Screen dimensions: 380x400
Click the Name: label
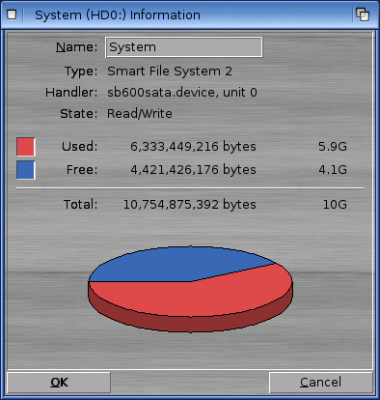click(77, 47)
